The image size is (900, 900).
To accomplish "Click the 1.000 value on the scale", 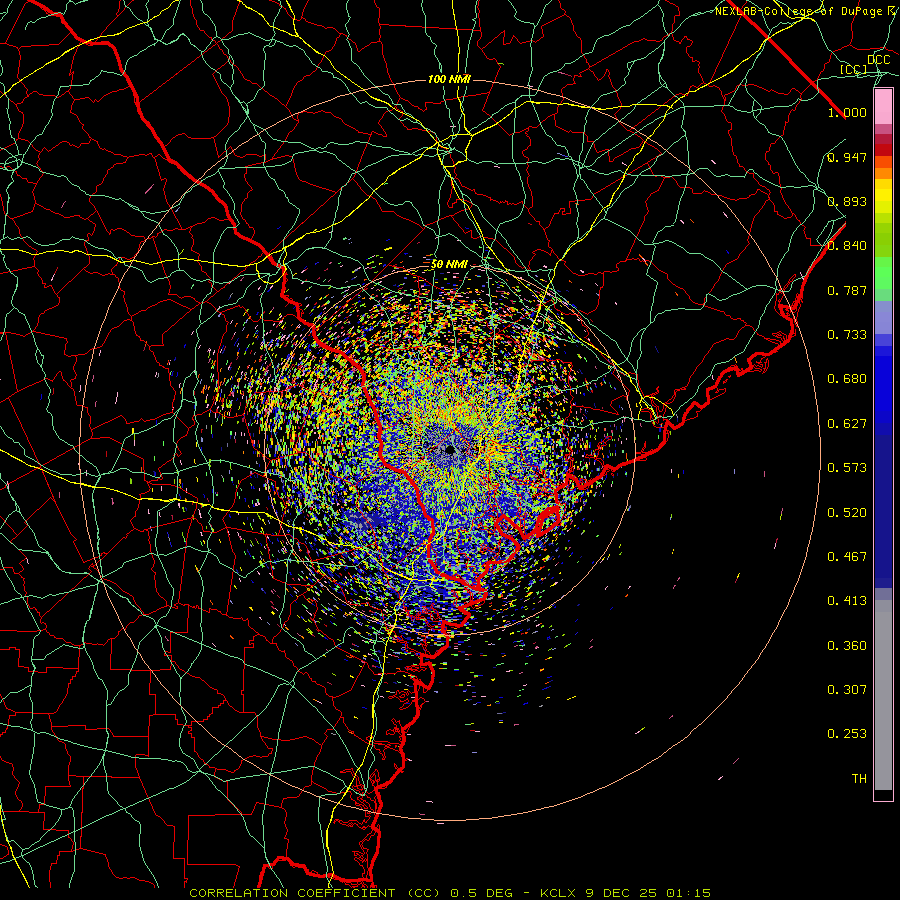I will [x=847, y=112].
